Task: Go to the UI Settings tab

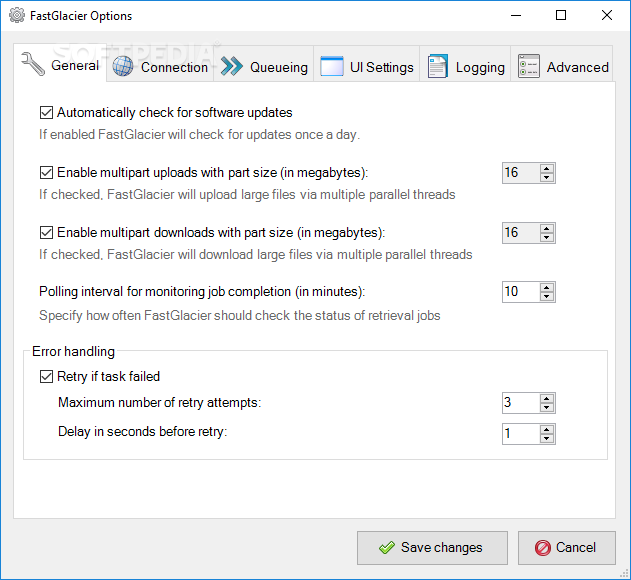Action: [x=367, y=64]
